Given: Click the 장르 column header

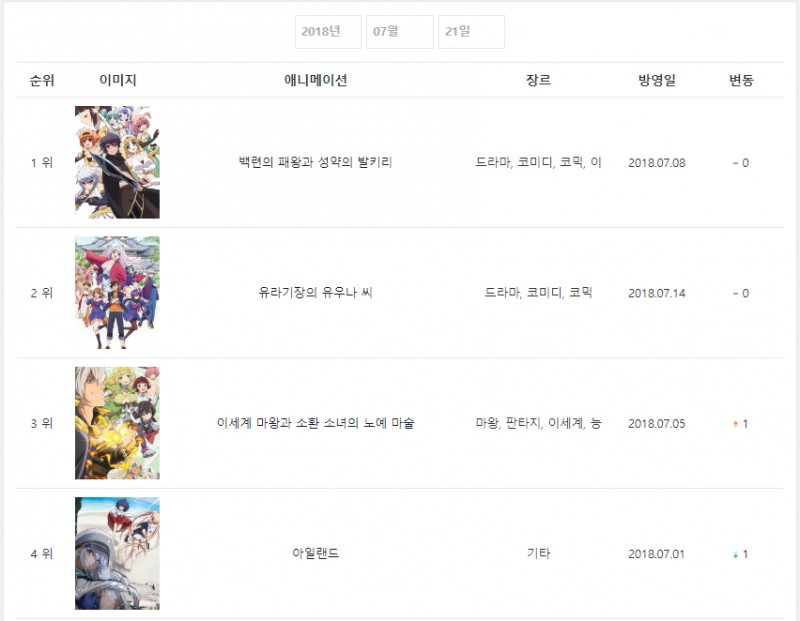Looking at the screenshot, I should tap(538, 80).
